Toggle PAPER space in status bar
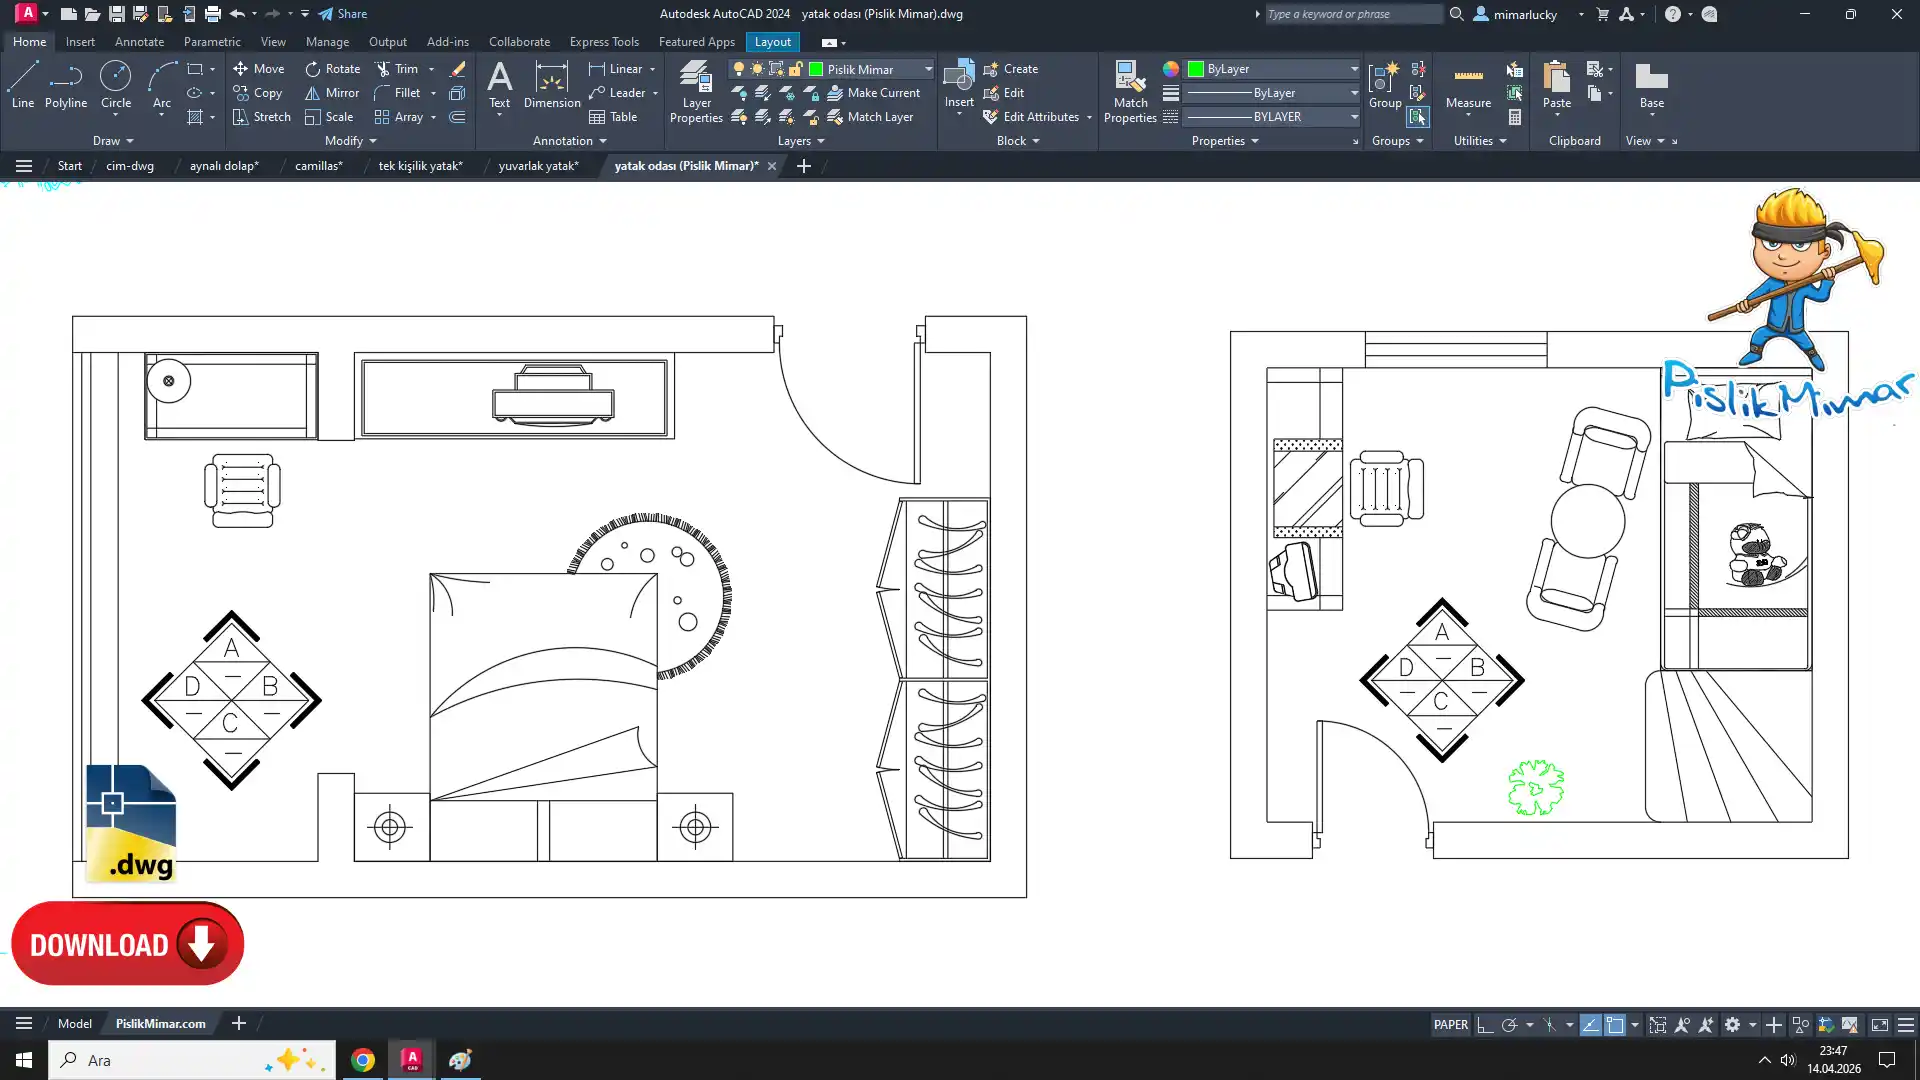The image size is (1920, 1080). click(x=1450, y=1025)
